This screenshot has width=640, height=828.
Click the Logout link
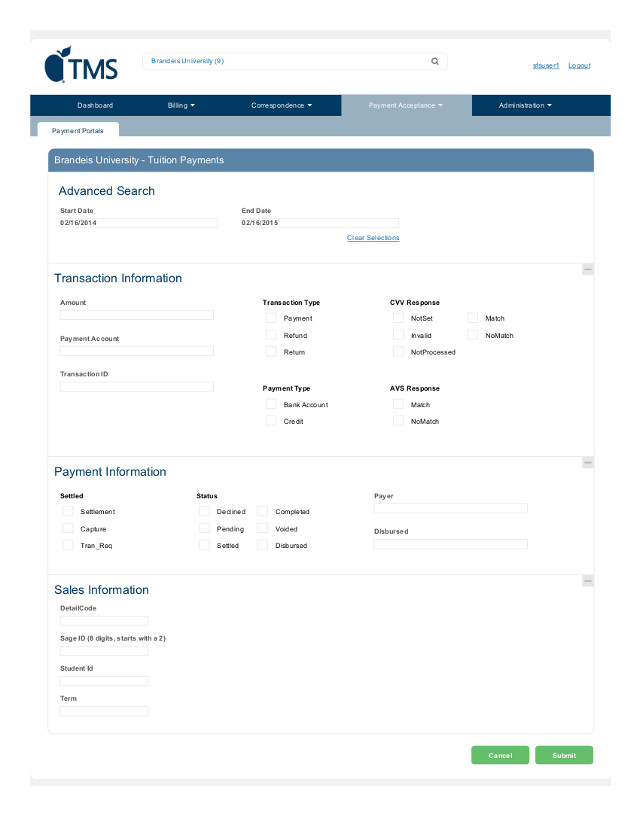pos(579,65)
